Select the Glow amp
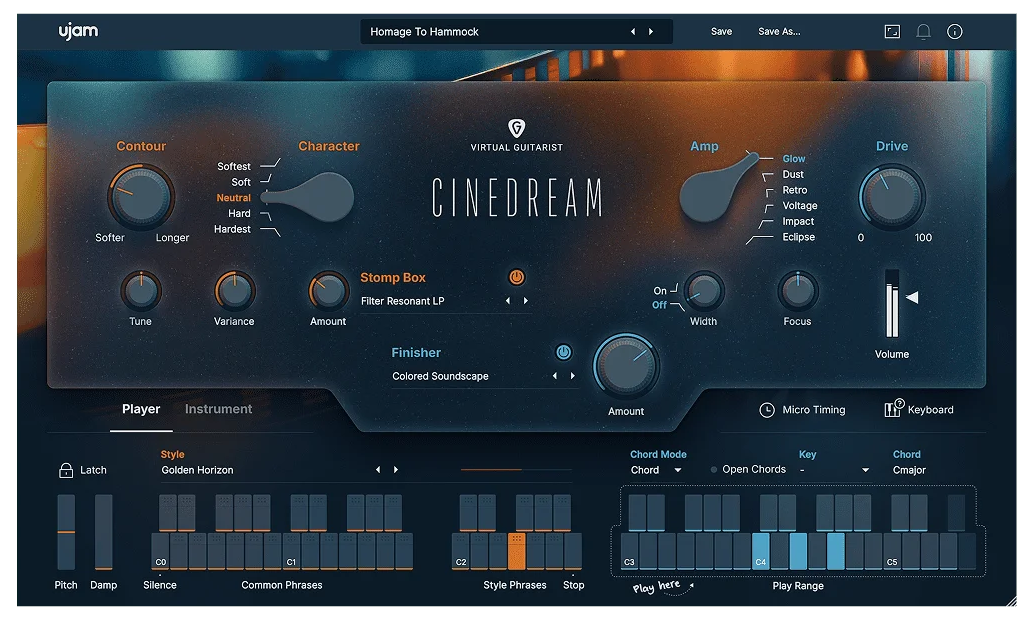1034x620 pixels. (x=794, y=159)
